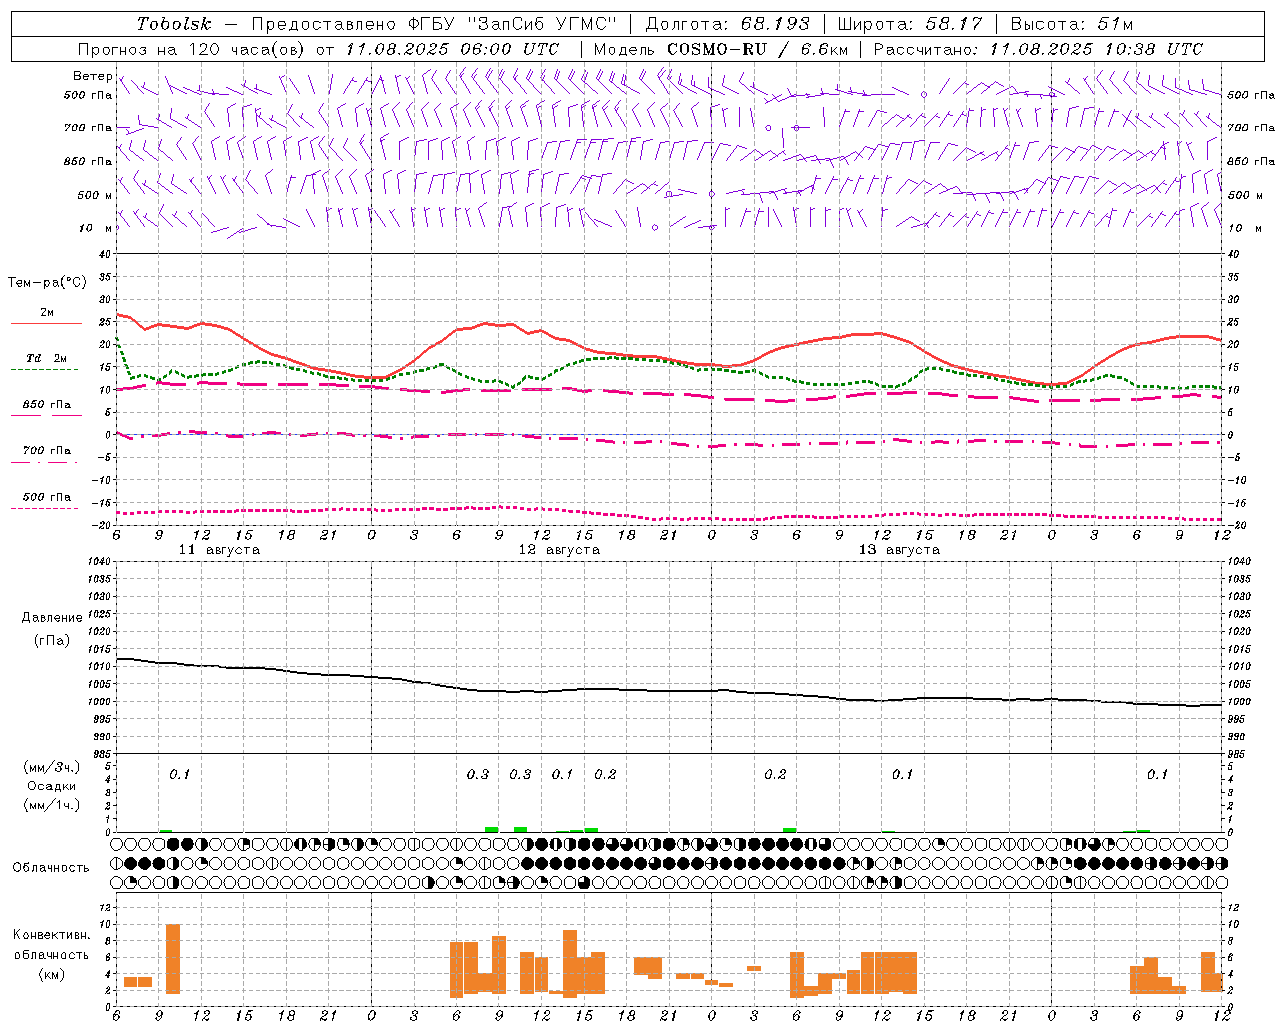Click the "Модель COSMO-RU / 6.6км" model label
This screenshot has height=1024, width=1280.
point(721,49)
